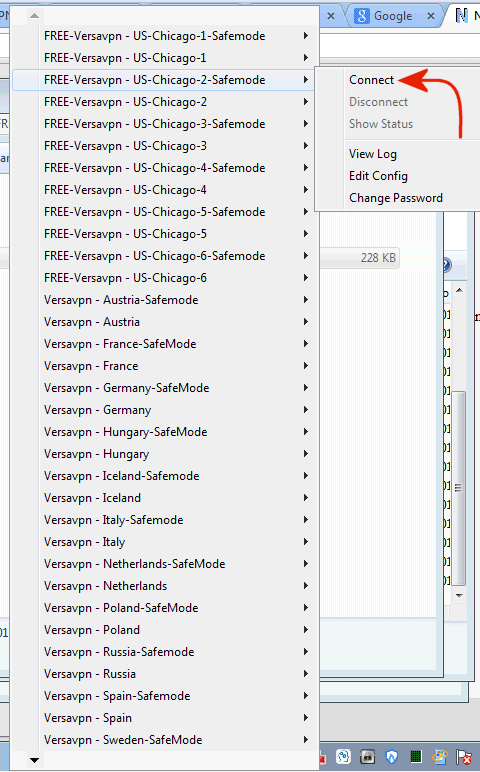Close the Google browser tab
Screen dimensions: 480x772
click(x=431, y=16)
